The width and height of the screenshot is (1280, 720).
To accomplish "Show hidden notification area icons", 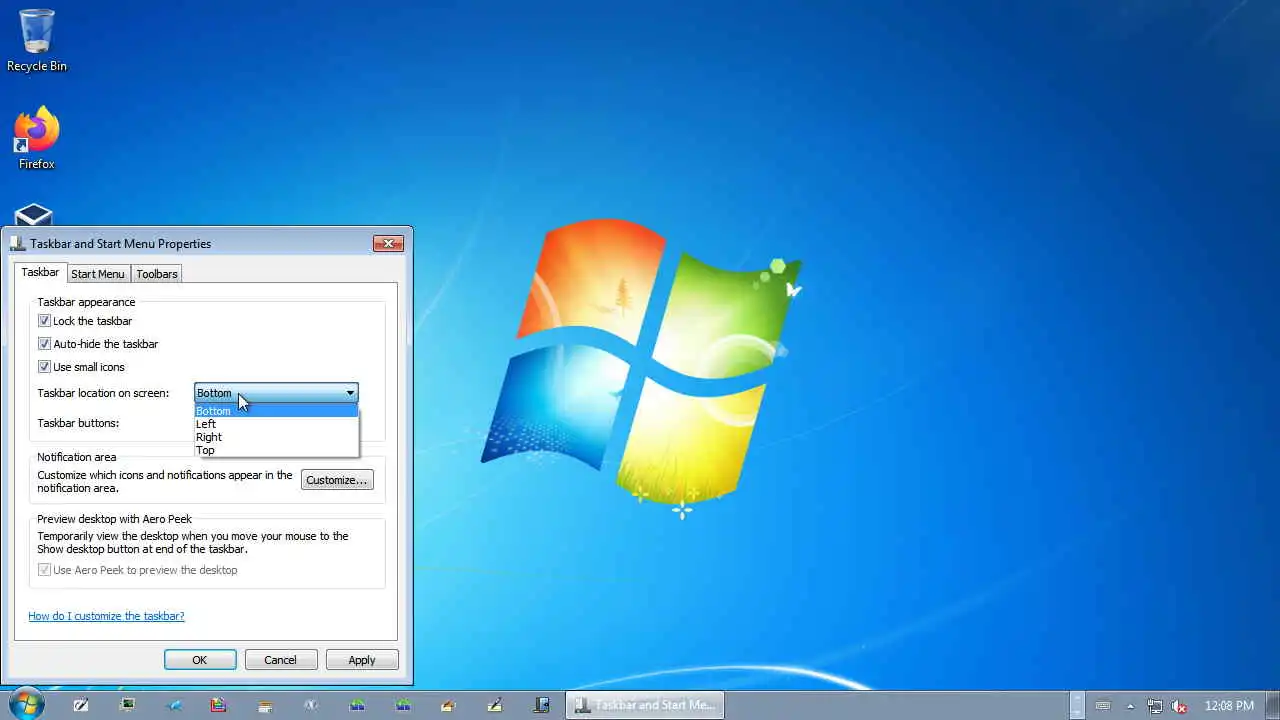I will pos(1131,705).
